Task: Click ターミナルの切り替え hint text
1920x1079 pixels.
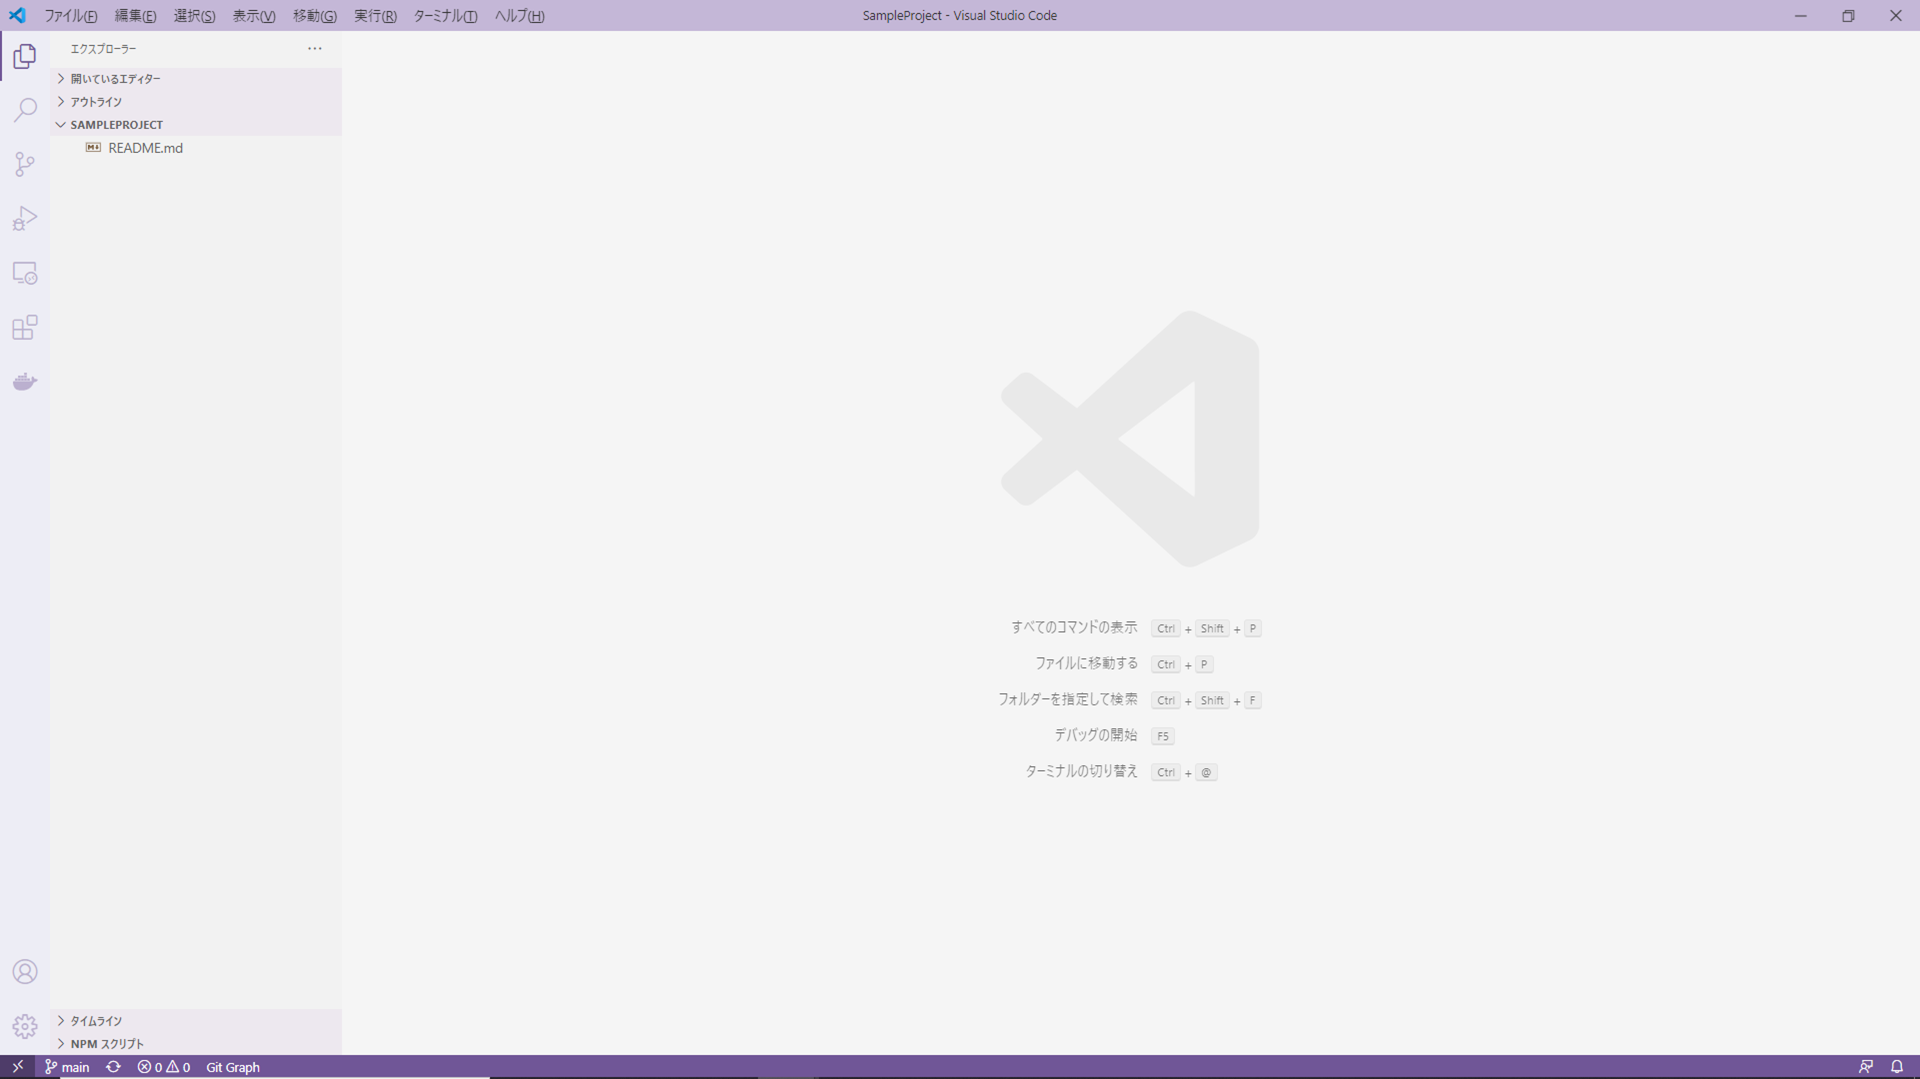Action: 1081,772
